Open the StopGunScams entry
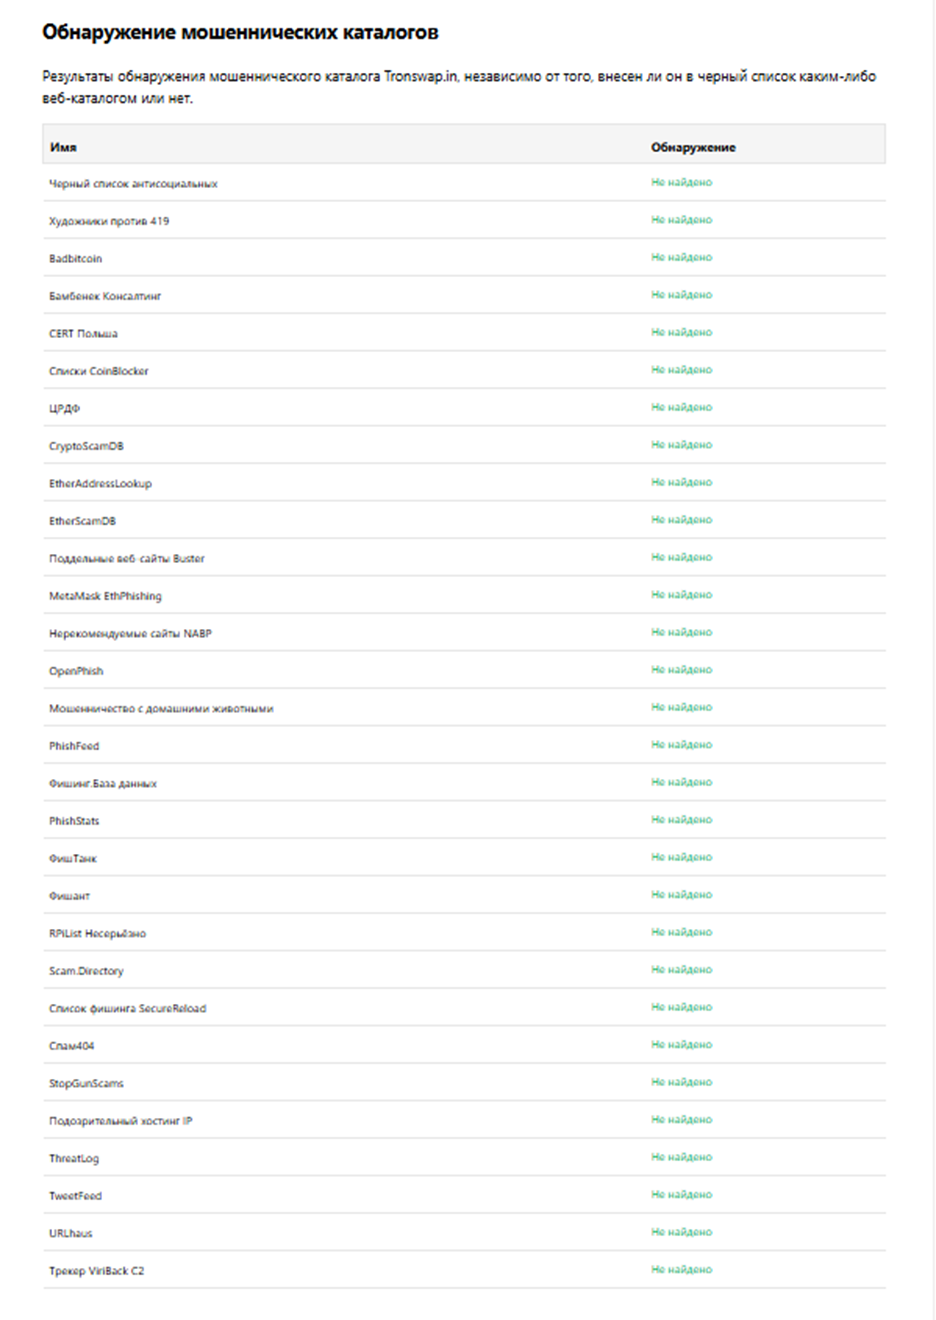The width and height of the screenshot is (936, 1320). pyautogui.click(x=86, y=1083)
